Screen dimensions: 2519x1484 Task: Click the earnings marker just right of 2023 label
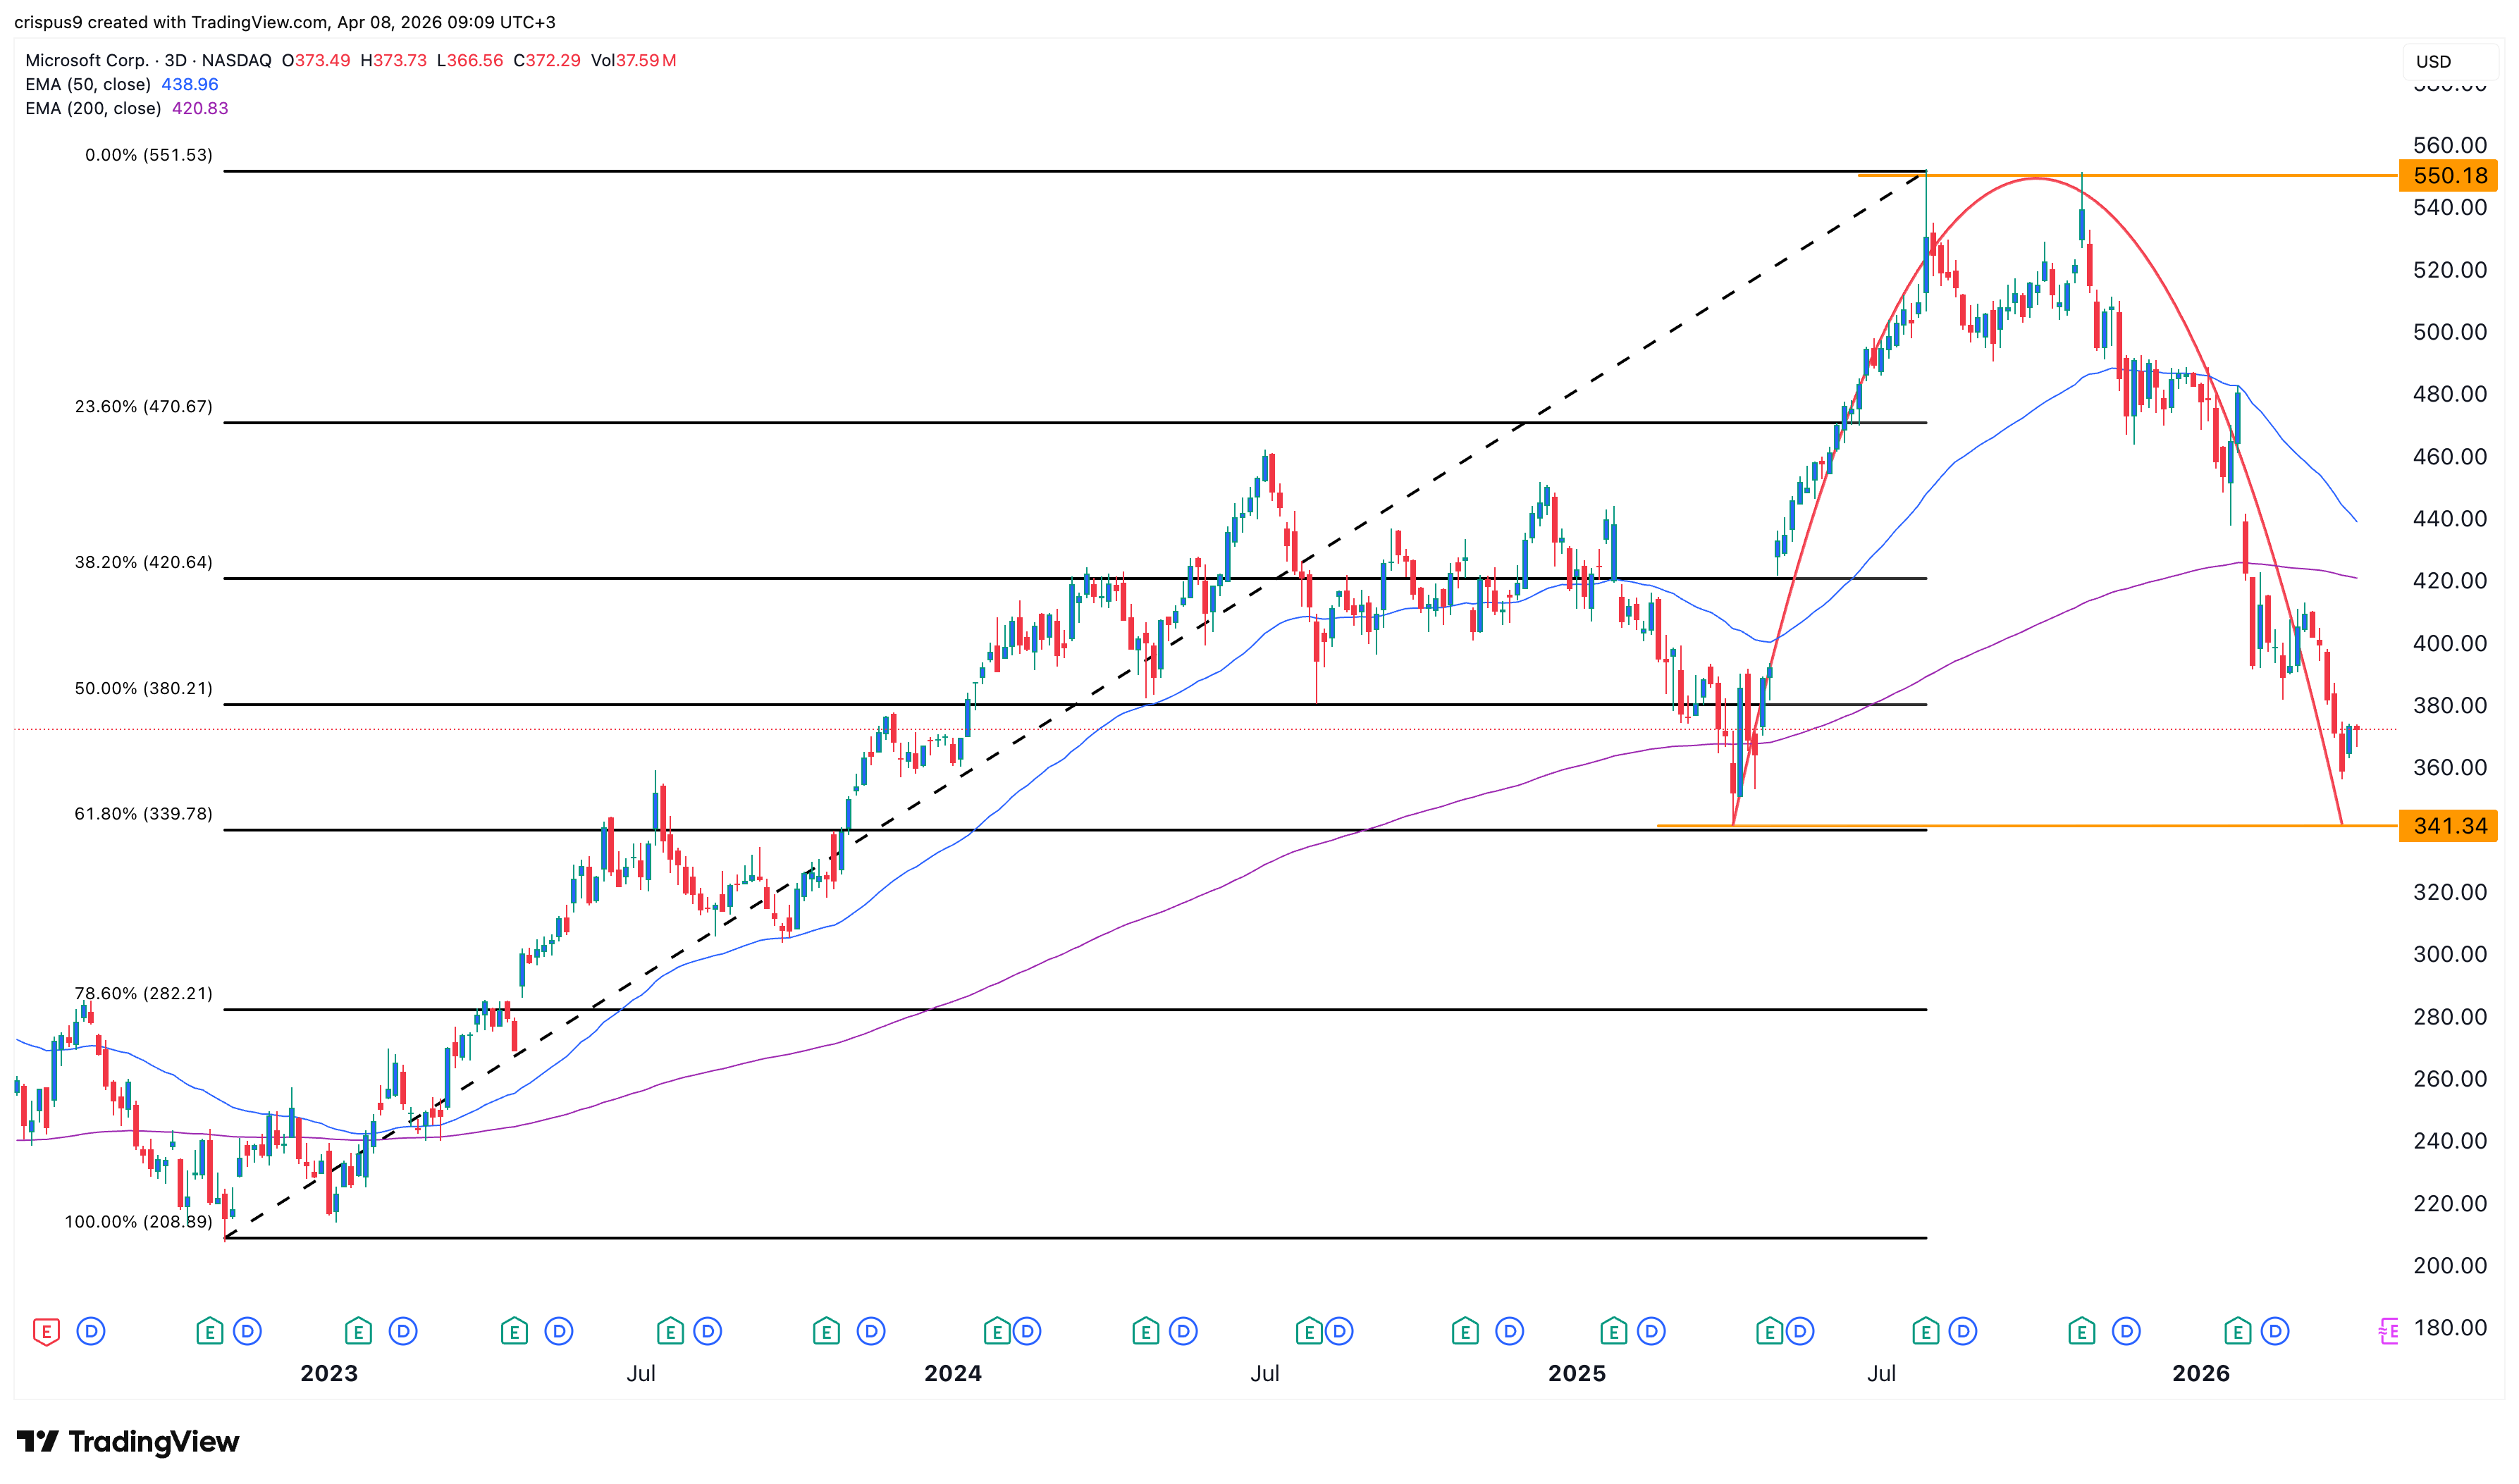pyautogui.click(x=358, y=1331)
